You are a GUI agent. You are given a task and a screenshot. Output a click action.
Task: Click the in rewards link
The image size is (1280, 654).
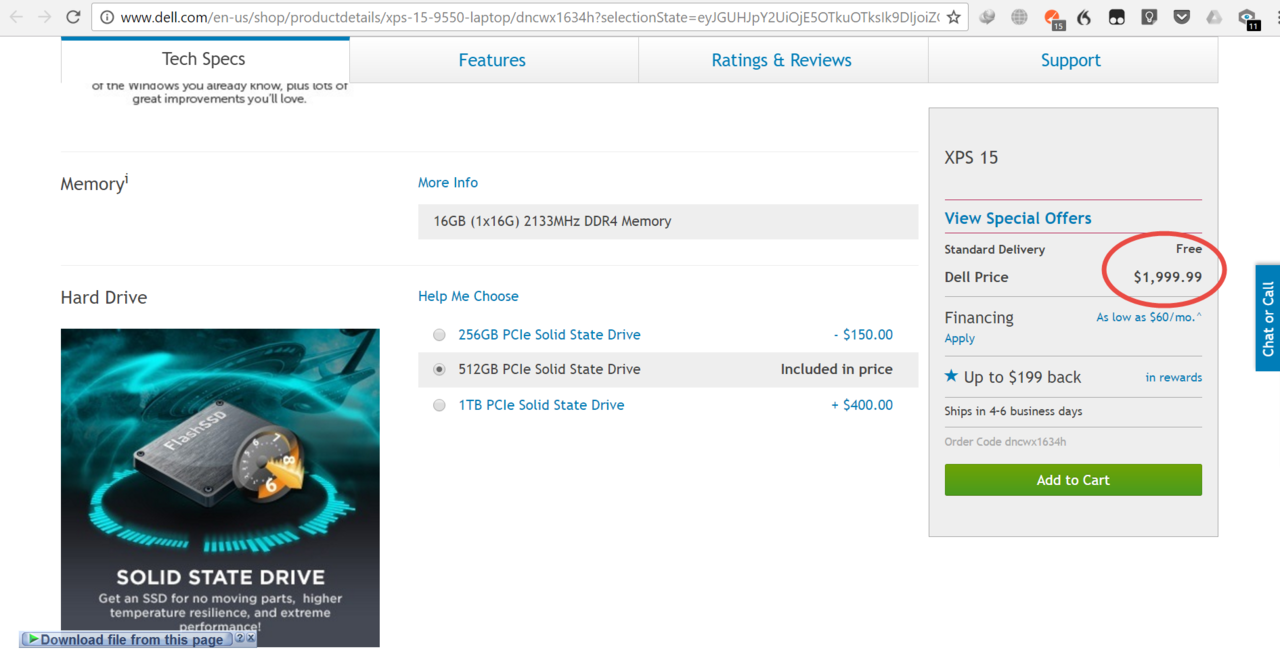[x=1174, y=378]
